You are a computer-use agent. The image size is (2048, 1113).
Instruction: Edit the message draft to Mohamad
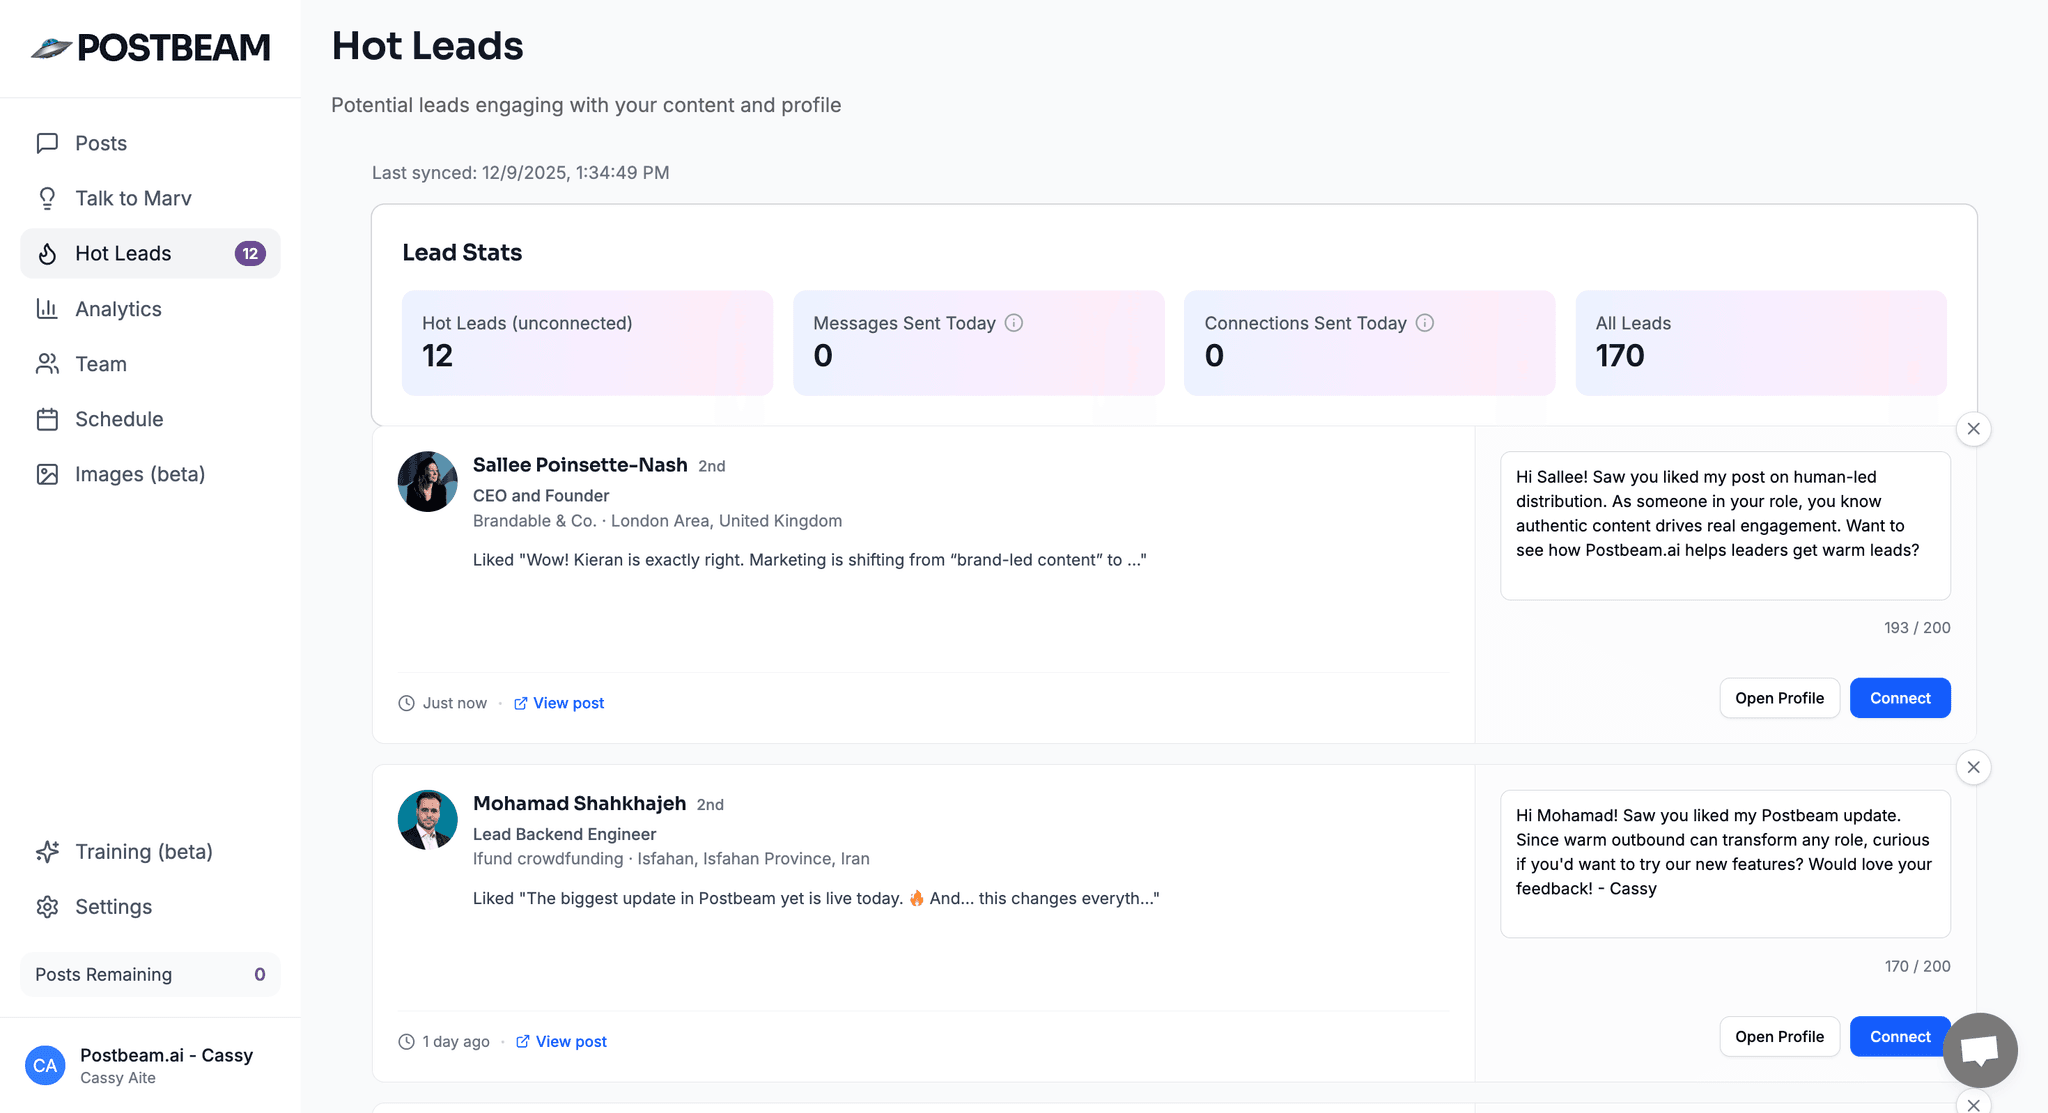(x=1724, y=863)
